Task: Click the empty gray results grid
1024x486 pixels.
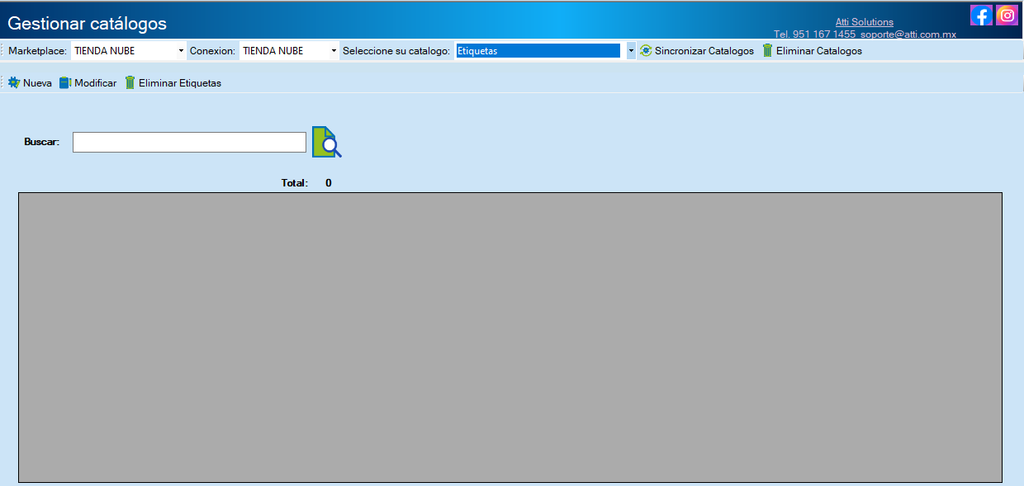Action: pyautogui.click(x=510, y=338)
